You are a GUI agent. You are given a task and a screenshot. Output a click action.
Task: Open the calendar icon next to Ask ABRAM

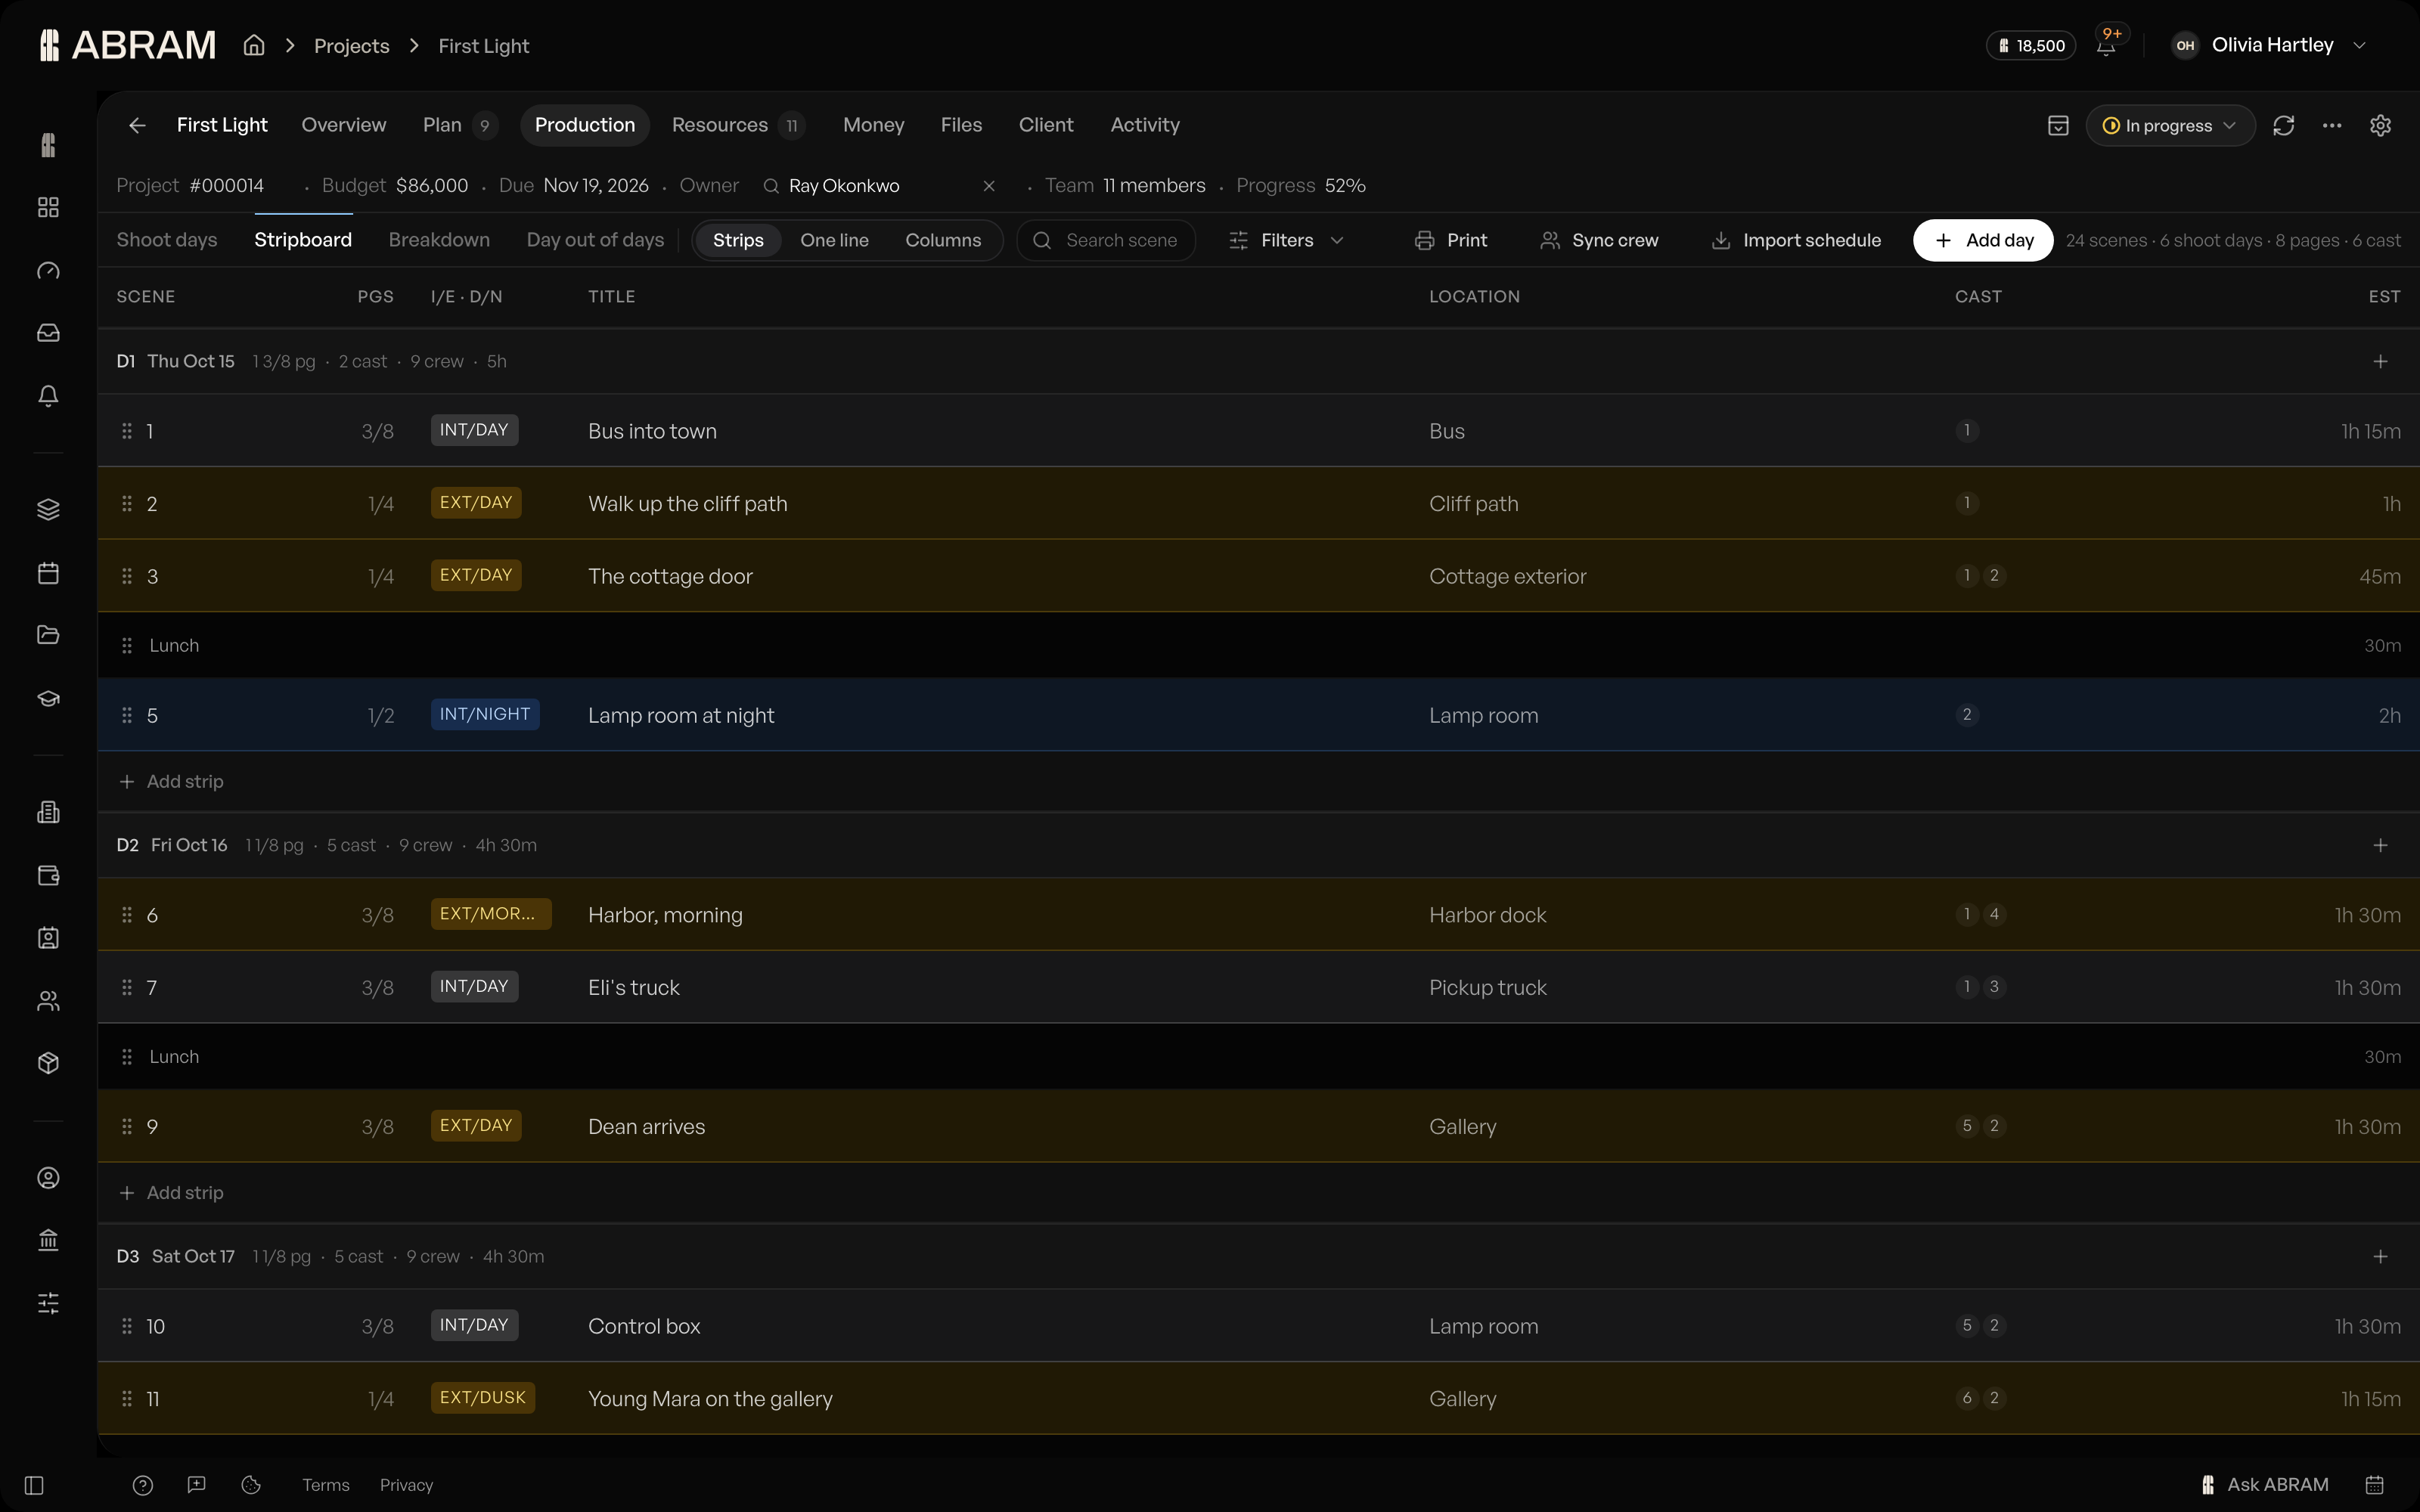click(2375, 1485)
